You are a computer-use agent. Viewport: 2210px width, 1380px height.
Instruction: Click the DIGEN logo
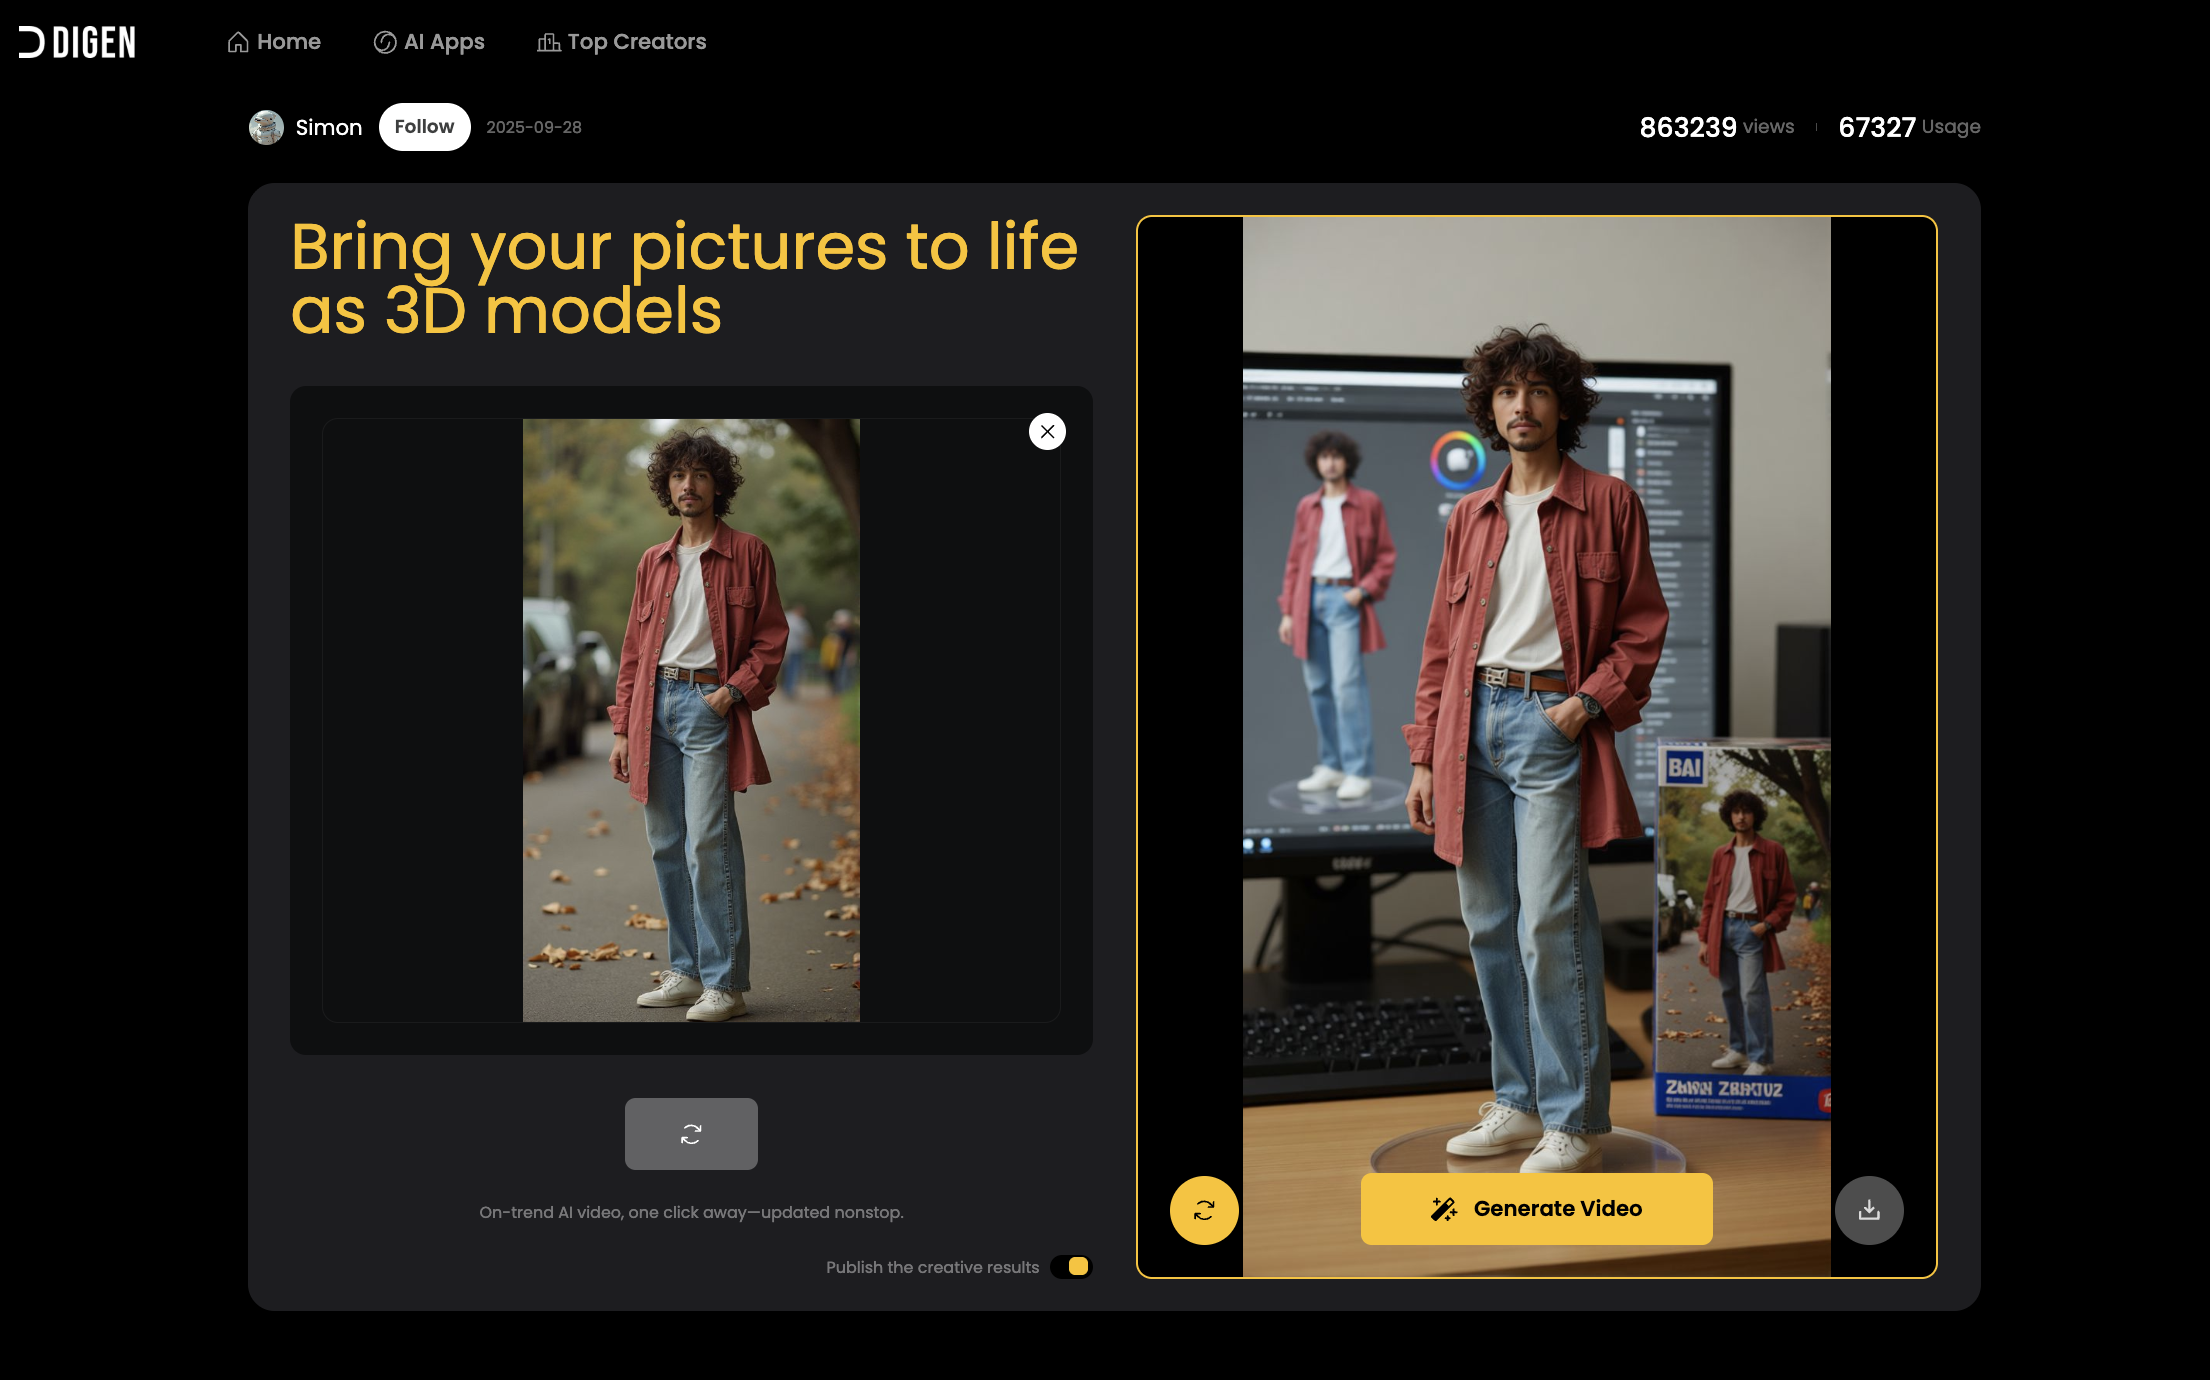tap(77, 42)
